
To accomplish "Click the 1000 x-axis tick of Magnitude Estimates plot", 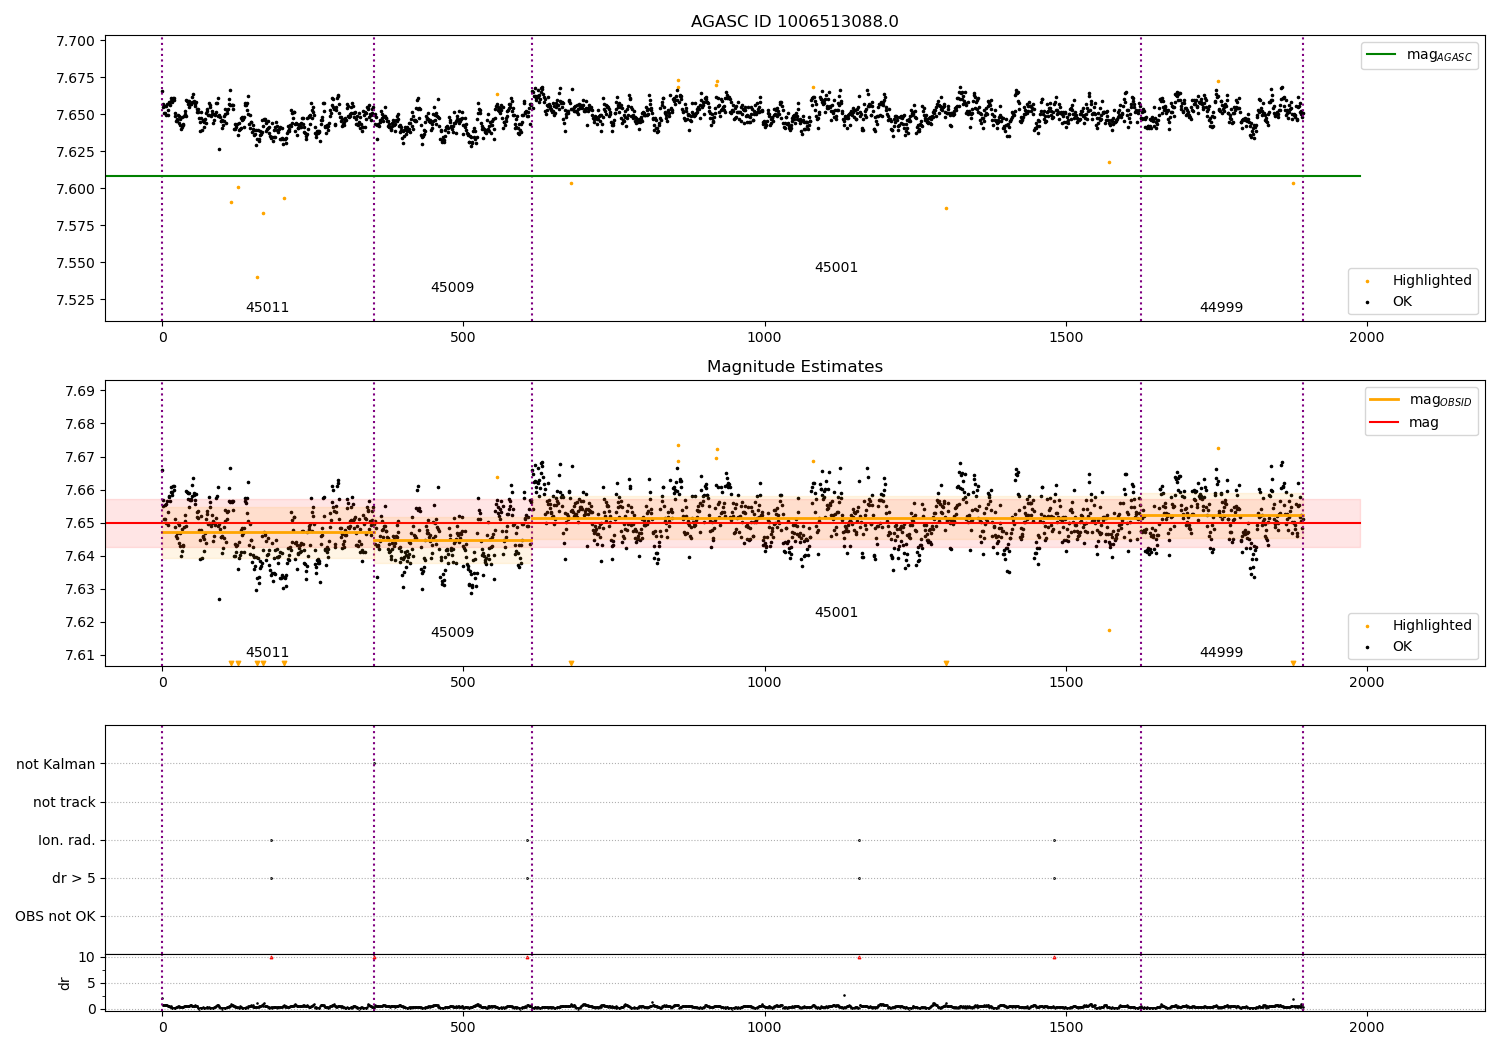I will pyautogui.click(x=764, y=682).
